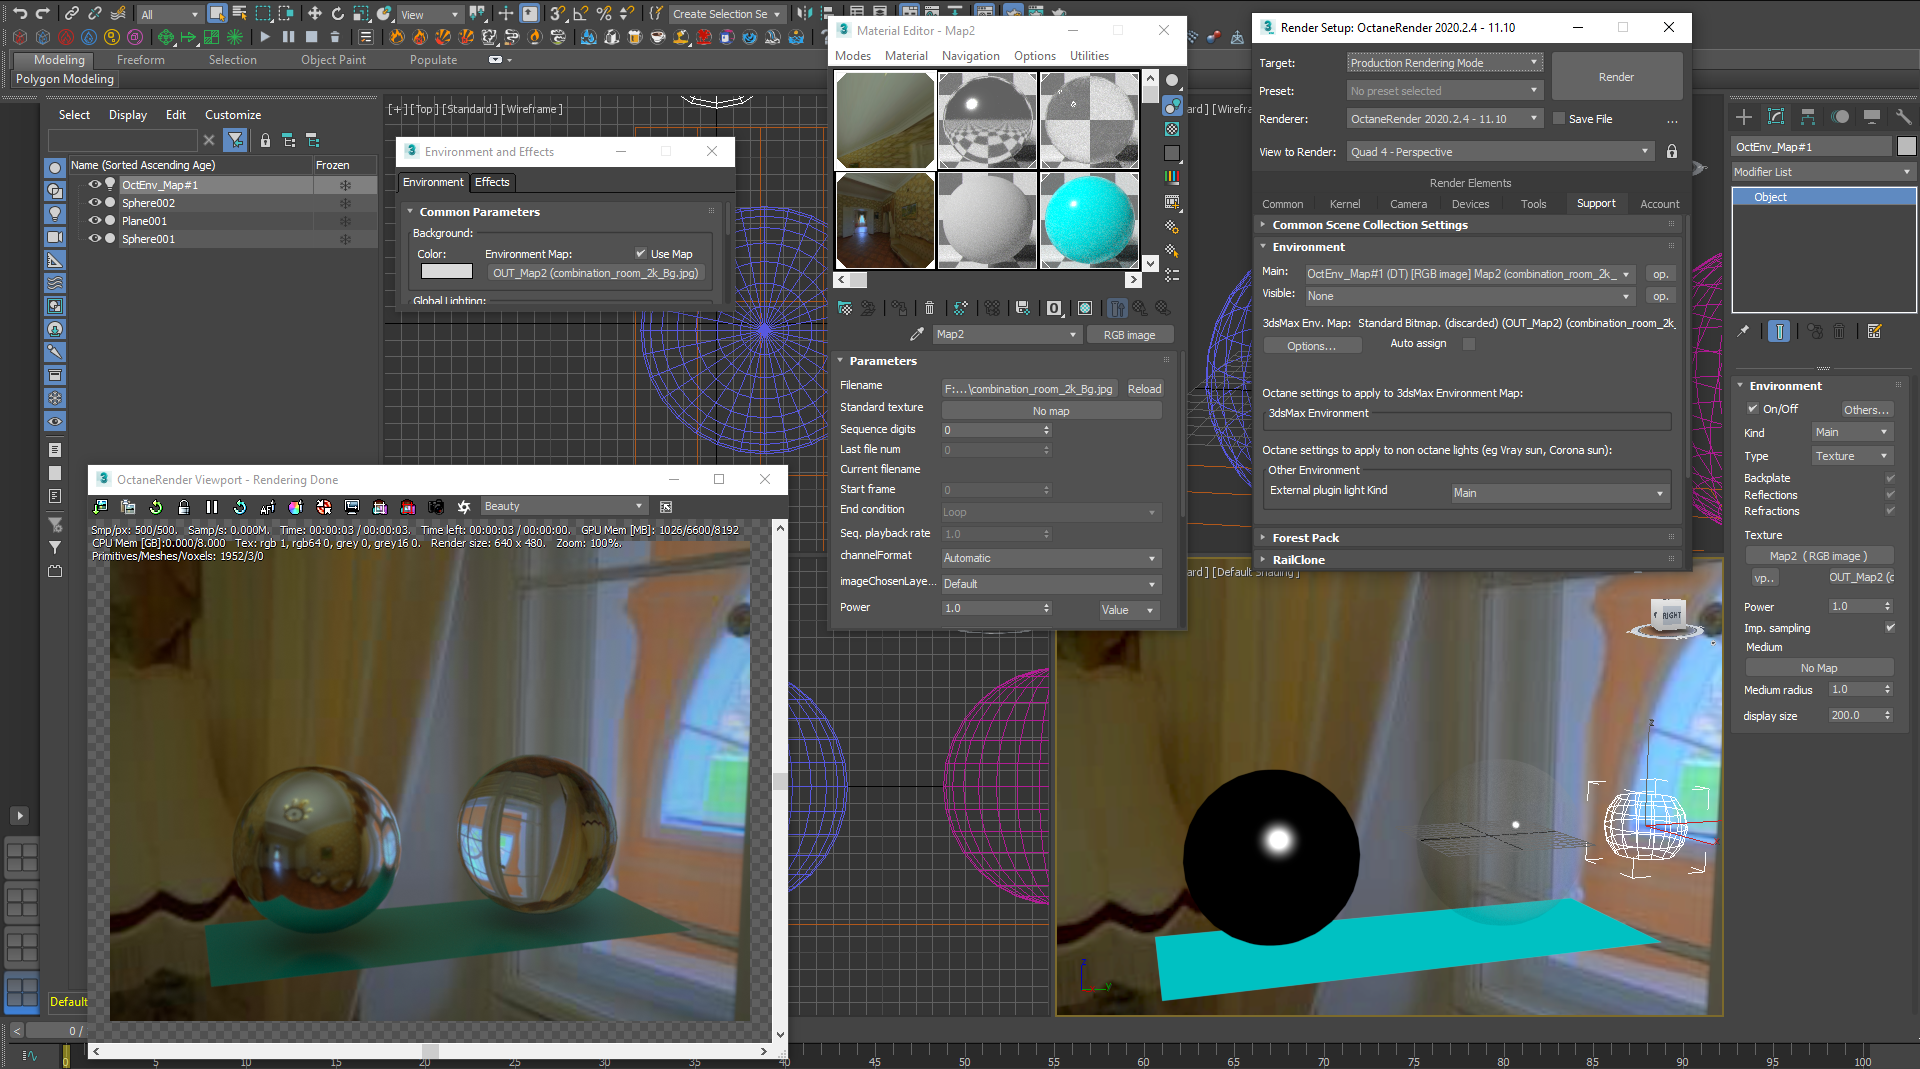Click the black camera icon in Octane viewport

(435, 507)
